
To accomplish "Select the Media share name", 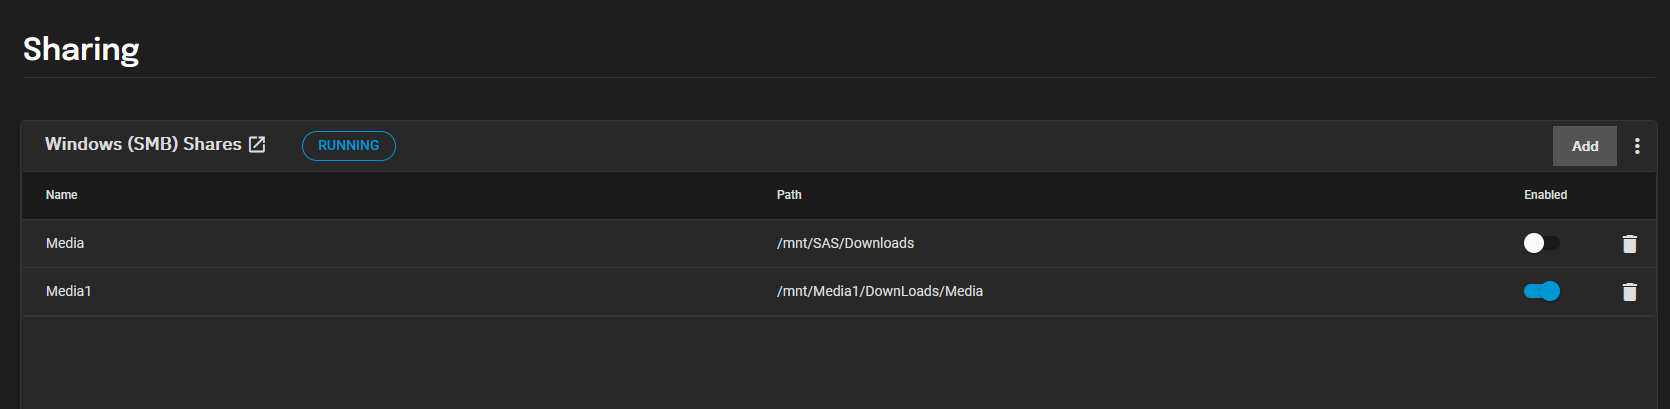I will pos(65,243).
